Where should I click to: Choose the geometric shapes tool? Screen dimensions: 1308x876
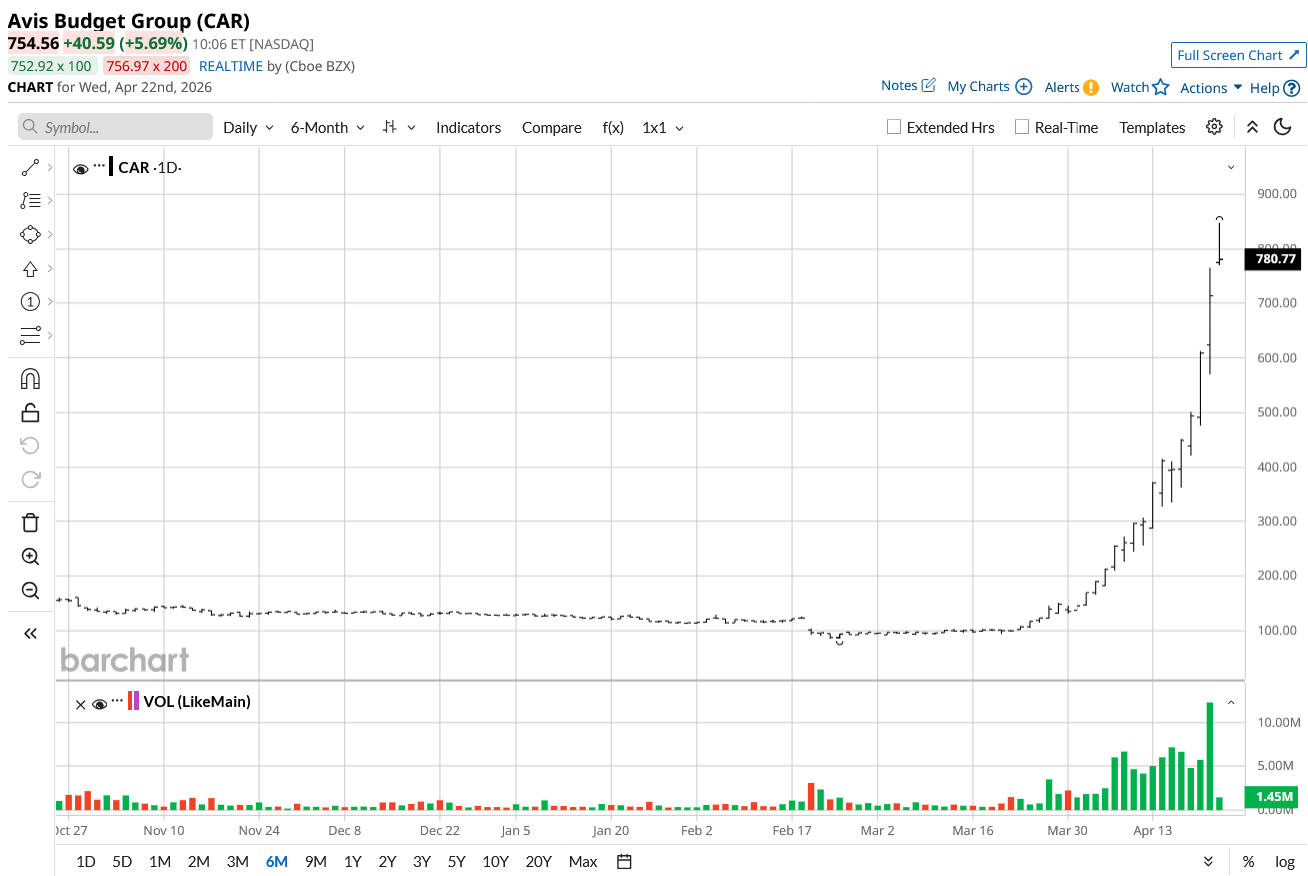(30, 234)
